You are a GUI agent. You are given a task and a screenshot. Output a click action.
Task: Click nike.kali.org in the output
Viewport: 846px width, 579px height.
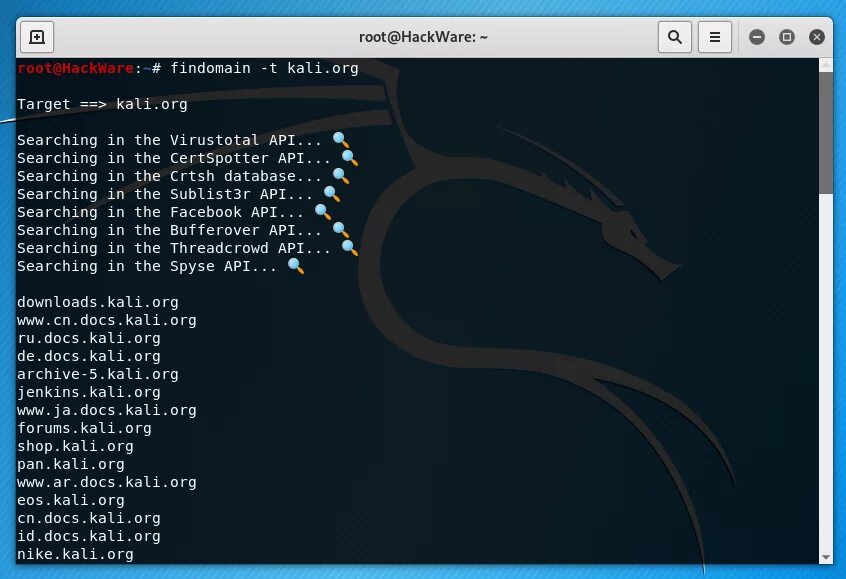[x=76, y=554]
